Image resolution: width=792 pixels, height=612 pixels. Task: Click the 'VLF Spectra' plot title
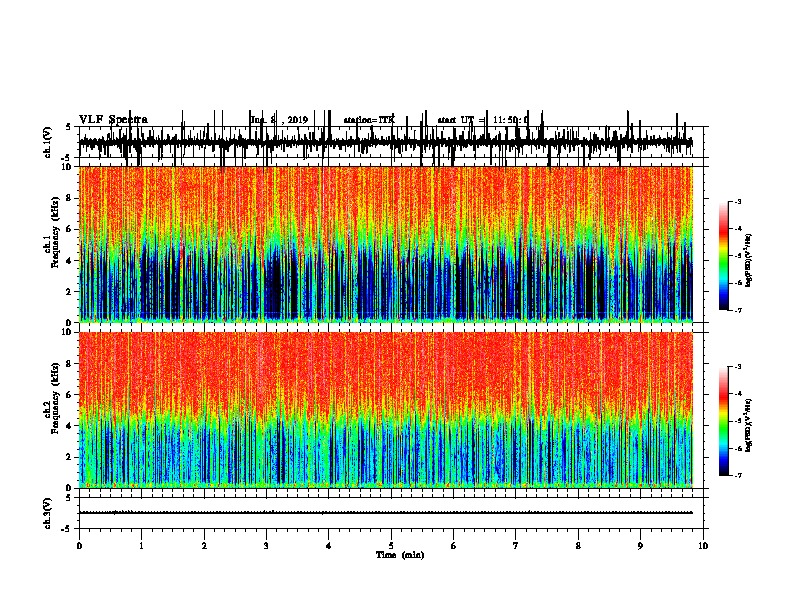pyautogui.click(x=113, y=120)
